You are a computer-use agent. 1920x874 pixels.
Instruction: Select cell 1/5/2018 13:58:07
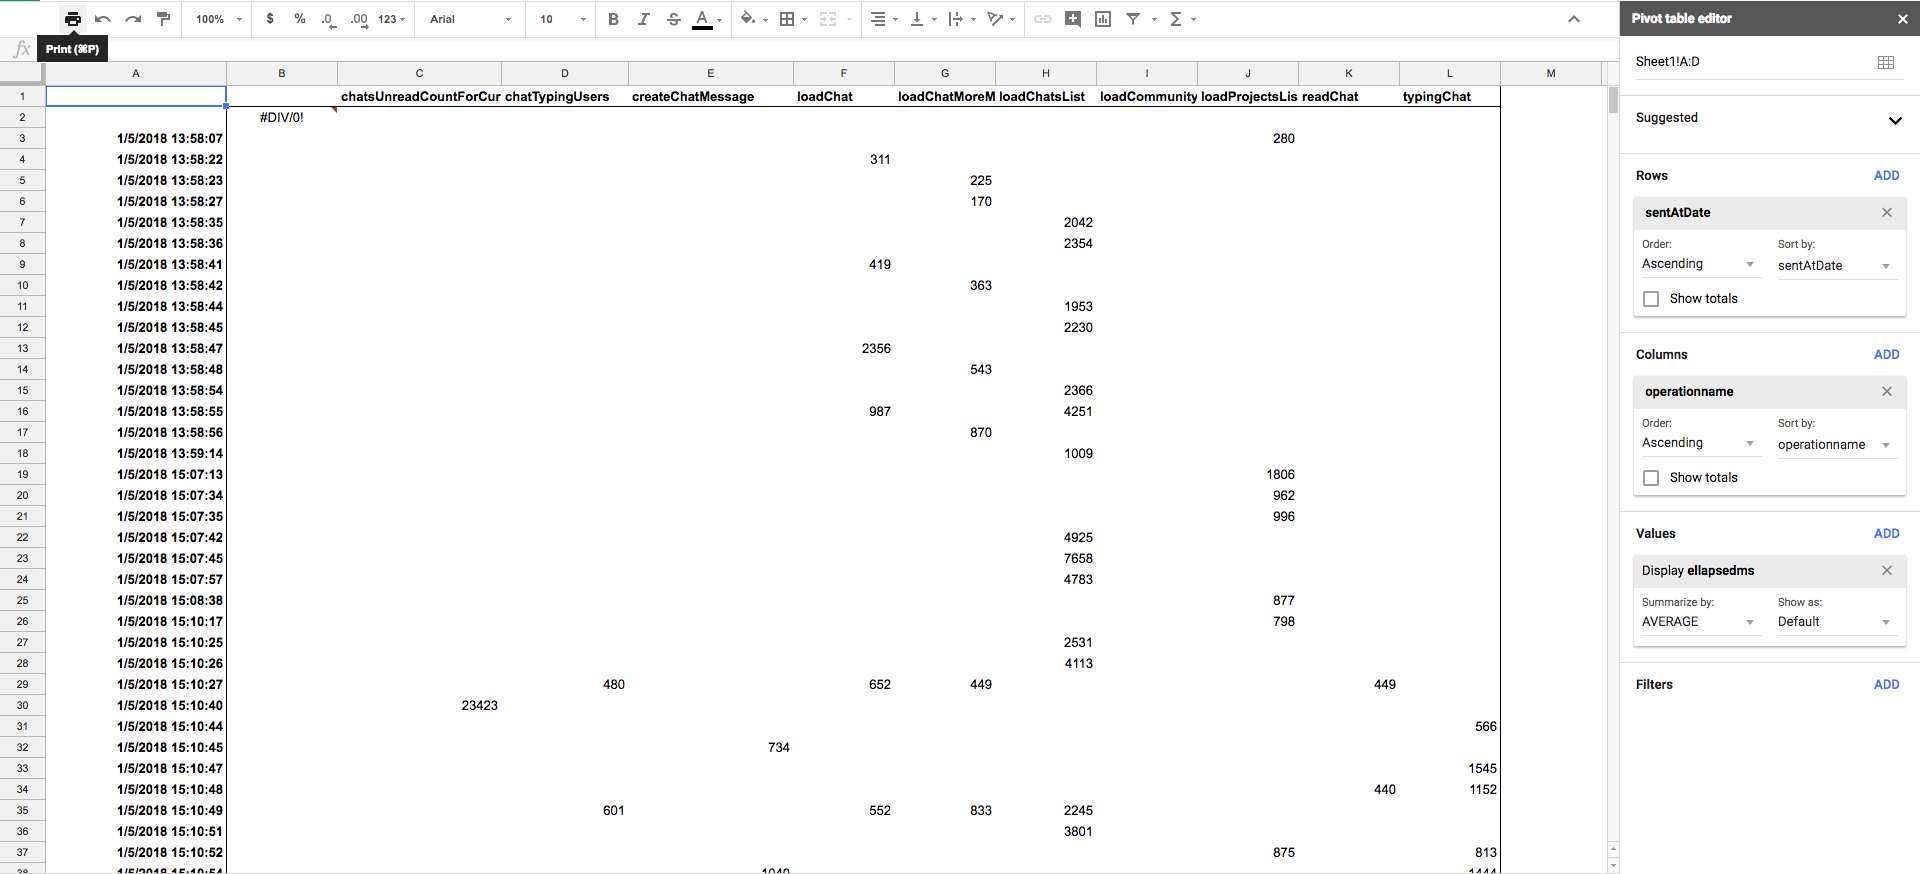tap(136, 138)
